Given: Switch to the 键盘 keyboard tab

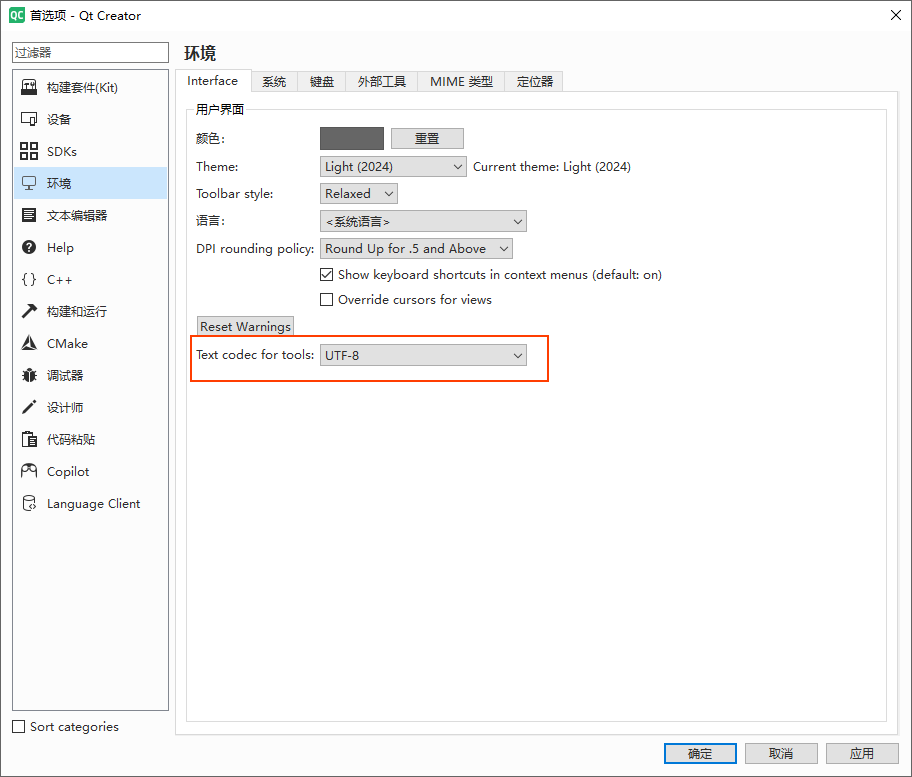Looking at the screenshot, I should click(x=322, y=82).
